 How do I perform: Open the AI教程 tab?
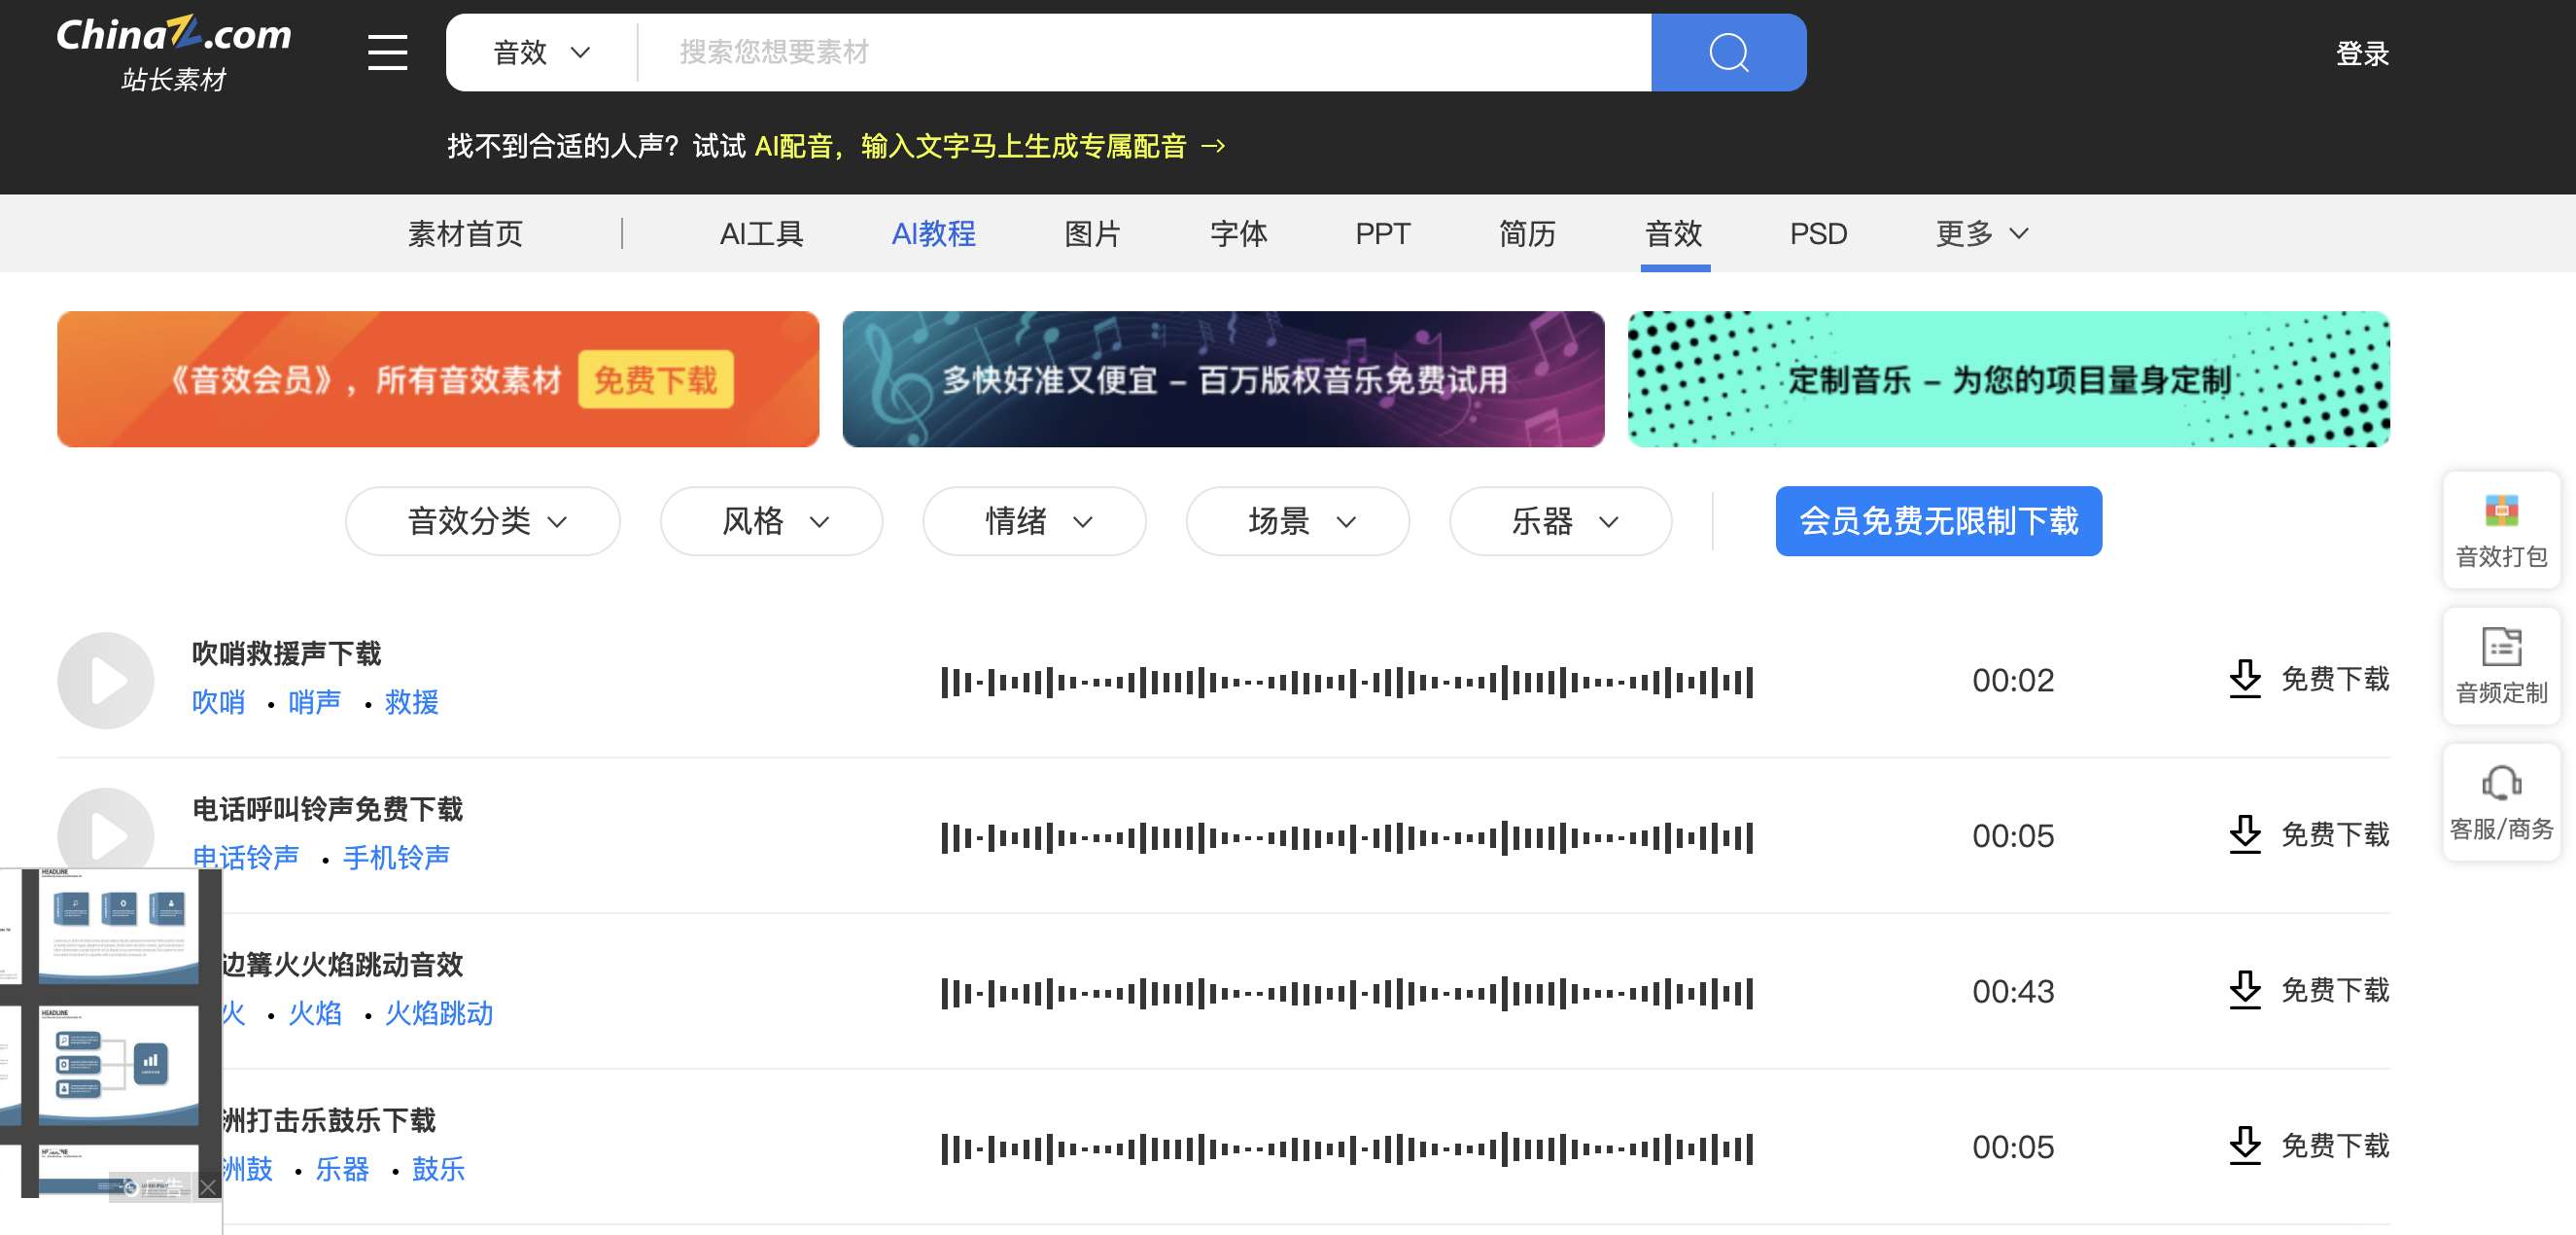click(x=933, y=233)
